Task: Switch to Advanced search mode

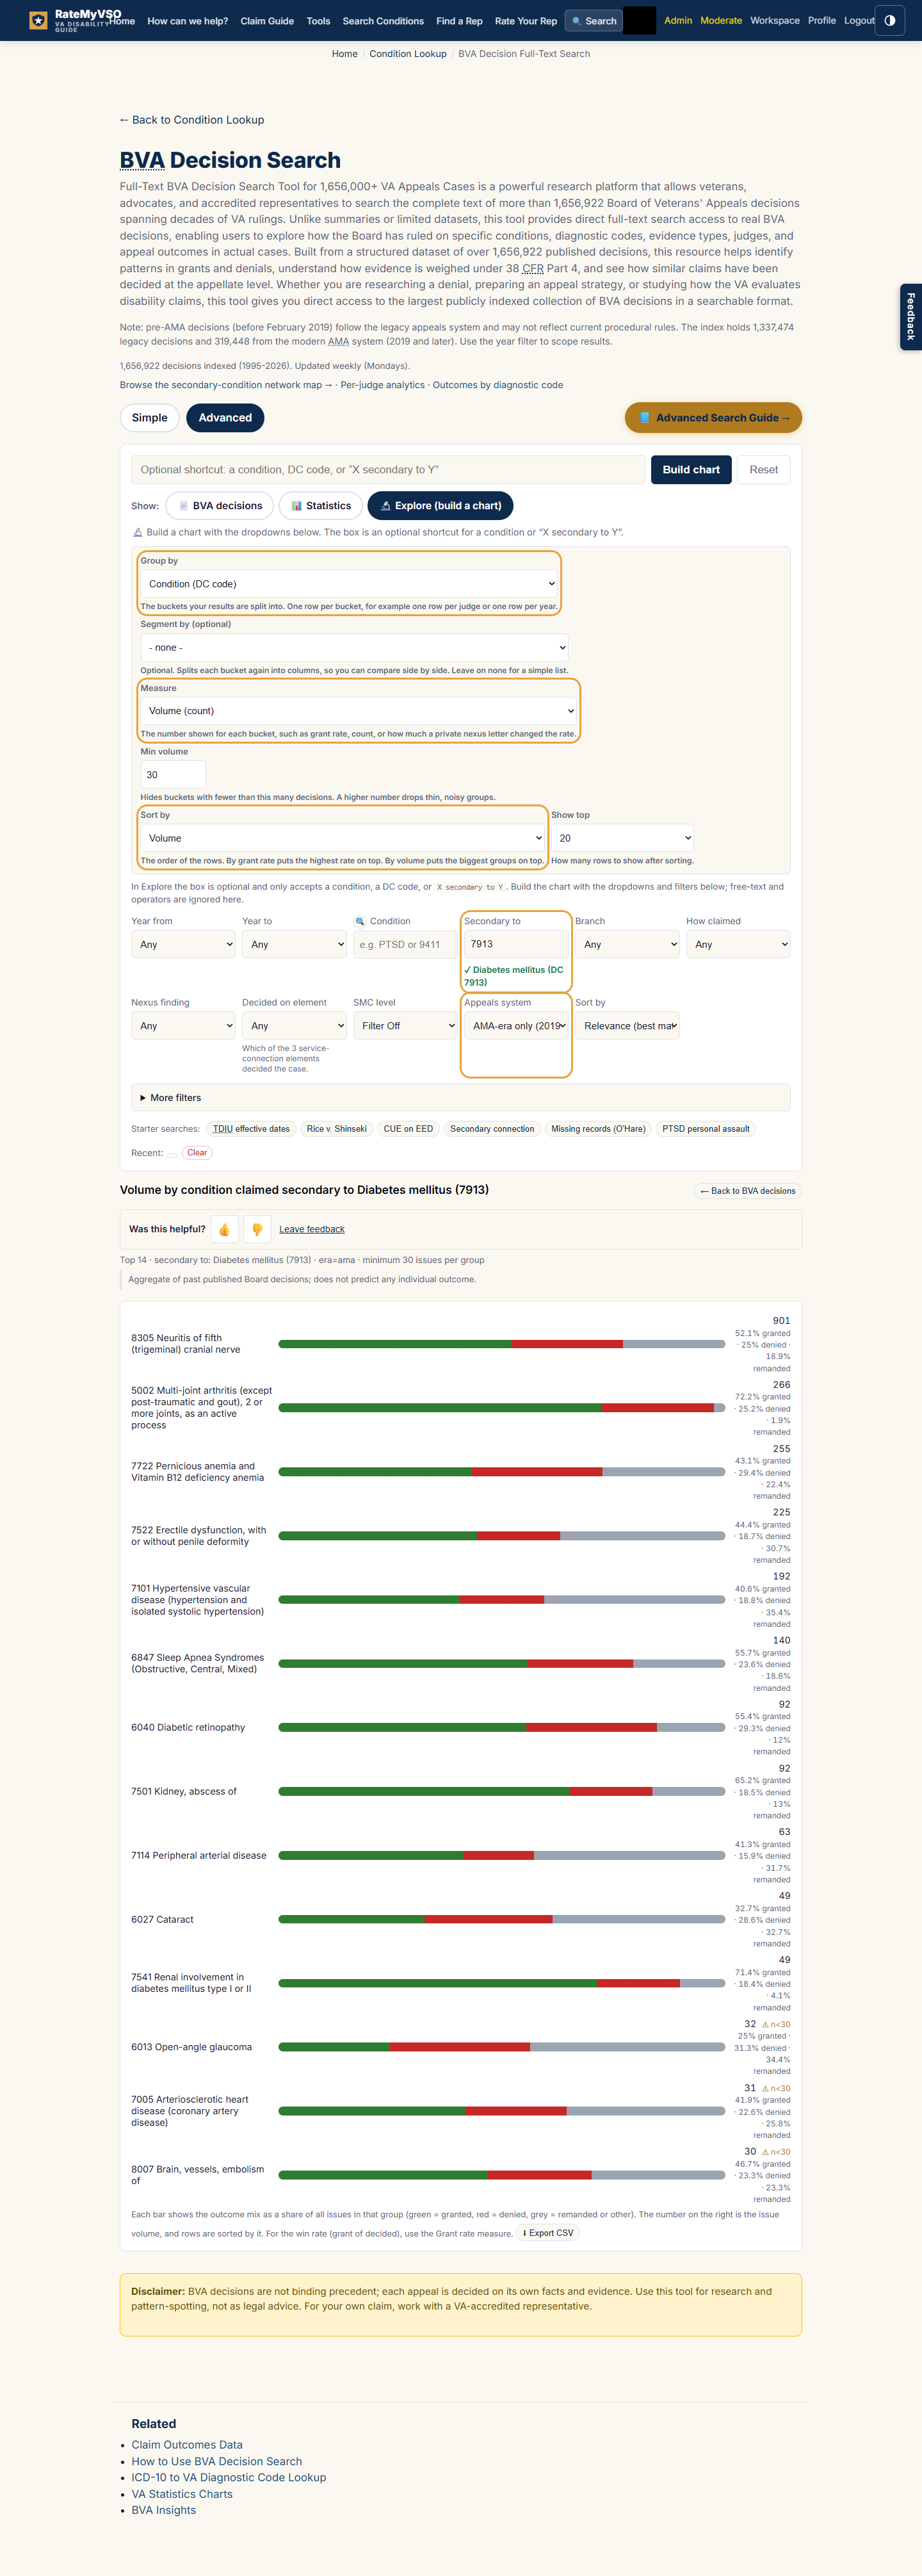Action: click(x=225, y=418)
